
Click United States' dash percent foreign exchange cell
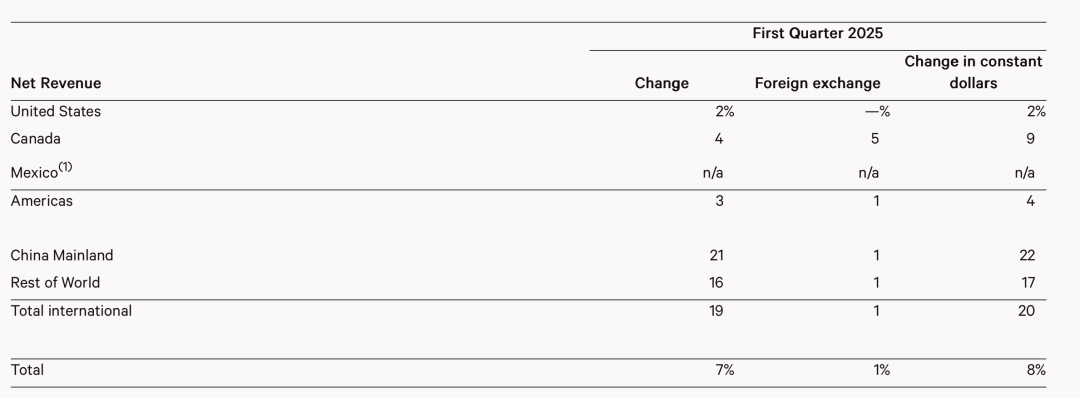[x=878, y=112]
